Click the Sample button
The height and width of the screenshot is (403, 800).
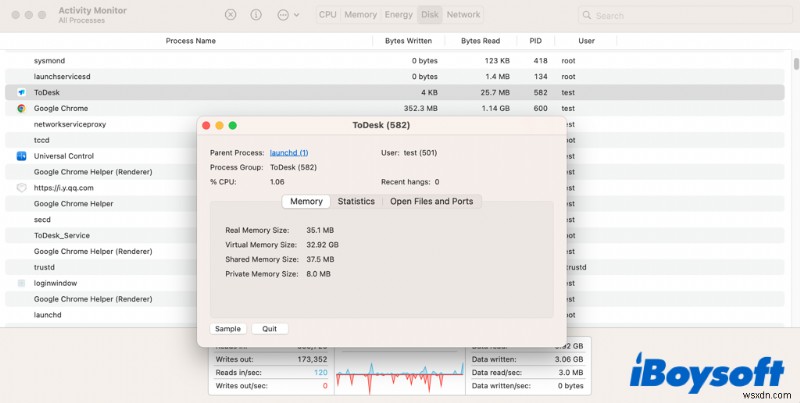click(228, 329)
